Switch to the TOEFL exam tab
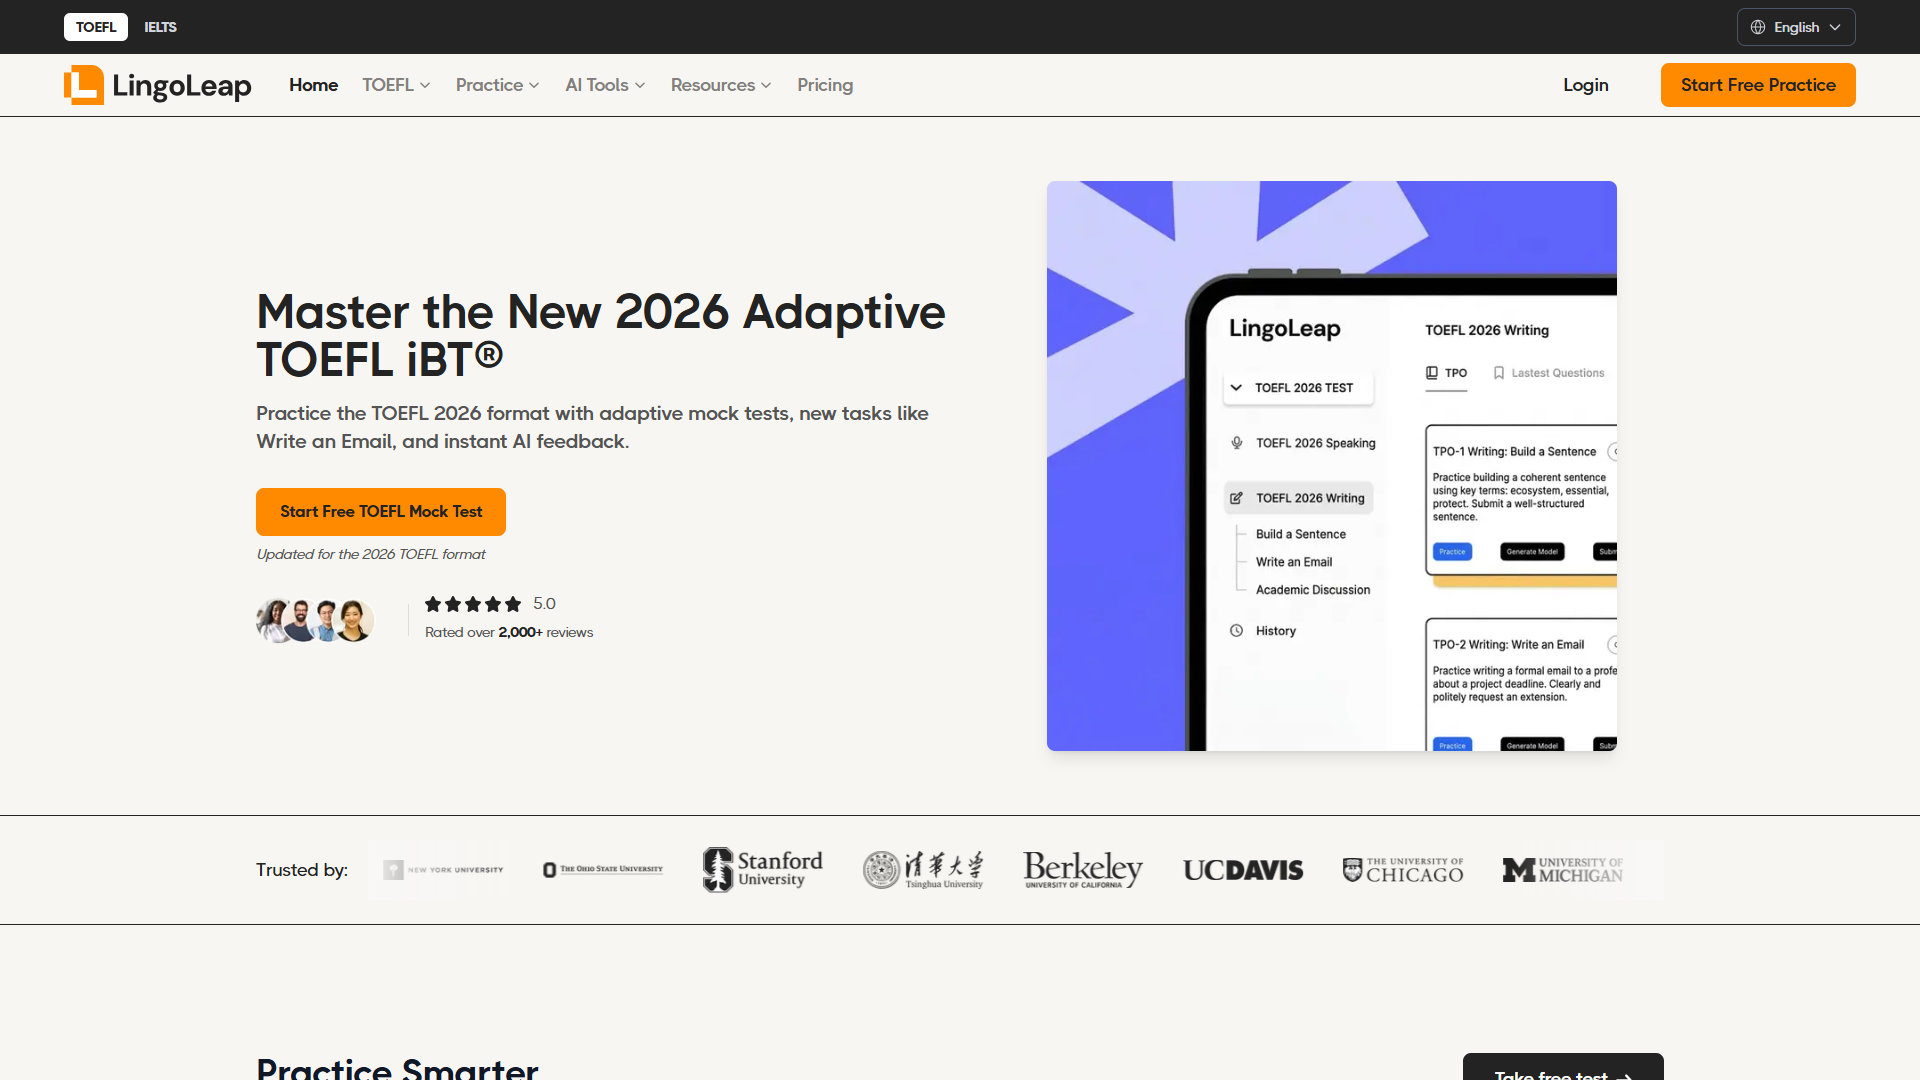 (96, 27)
